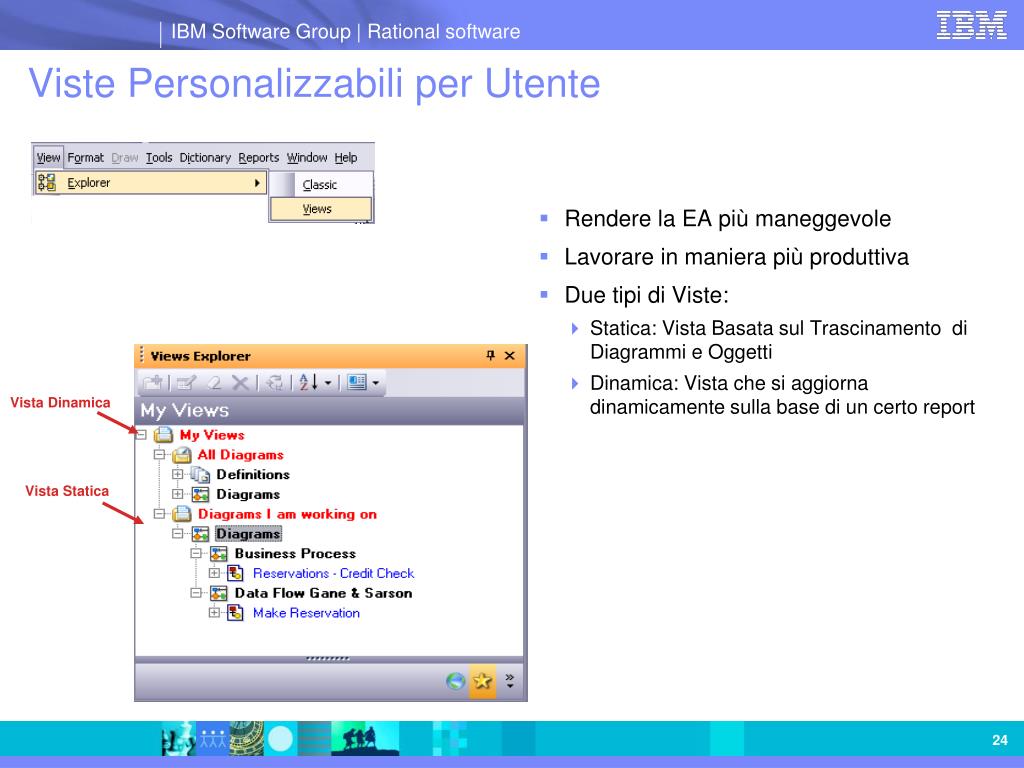Image resolution: width=1024 pixels, height=768 pixels.
Task: Collapse the All Diagrams node
Action: pos(159,455)
